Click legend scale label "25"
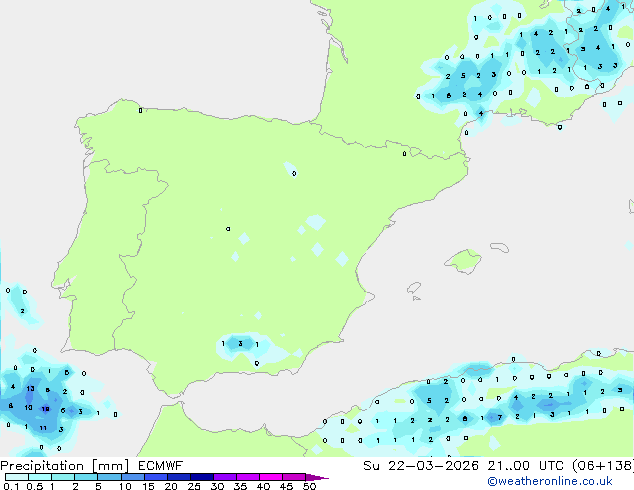Screen dimensions: 634x490 [194, 486]
